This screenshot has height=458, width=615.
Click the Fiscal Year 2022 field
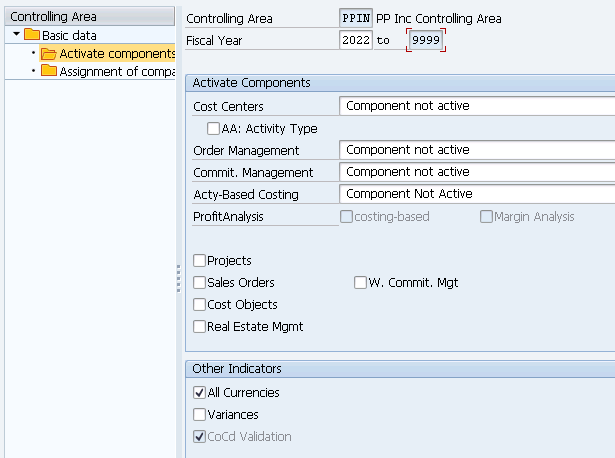coord(356,40)
